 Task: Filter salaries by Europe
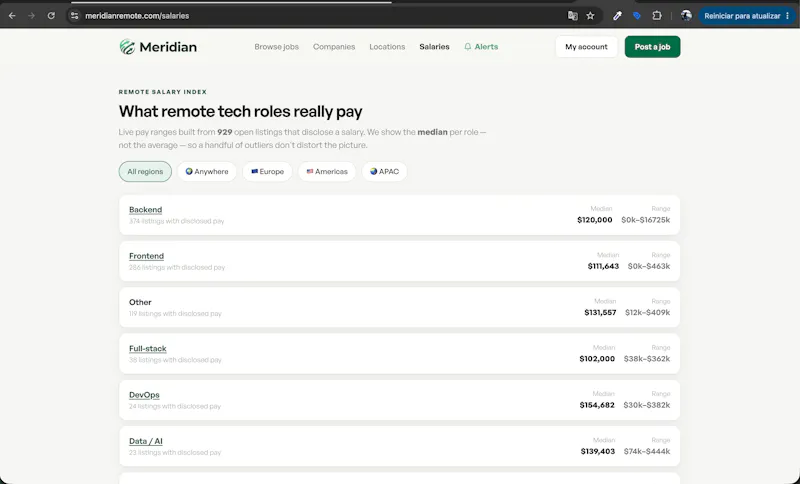[267, 172]
